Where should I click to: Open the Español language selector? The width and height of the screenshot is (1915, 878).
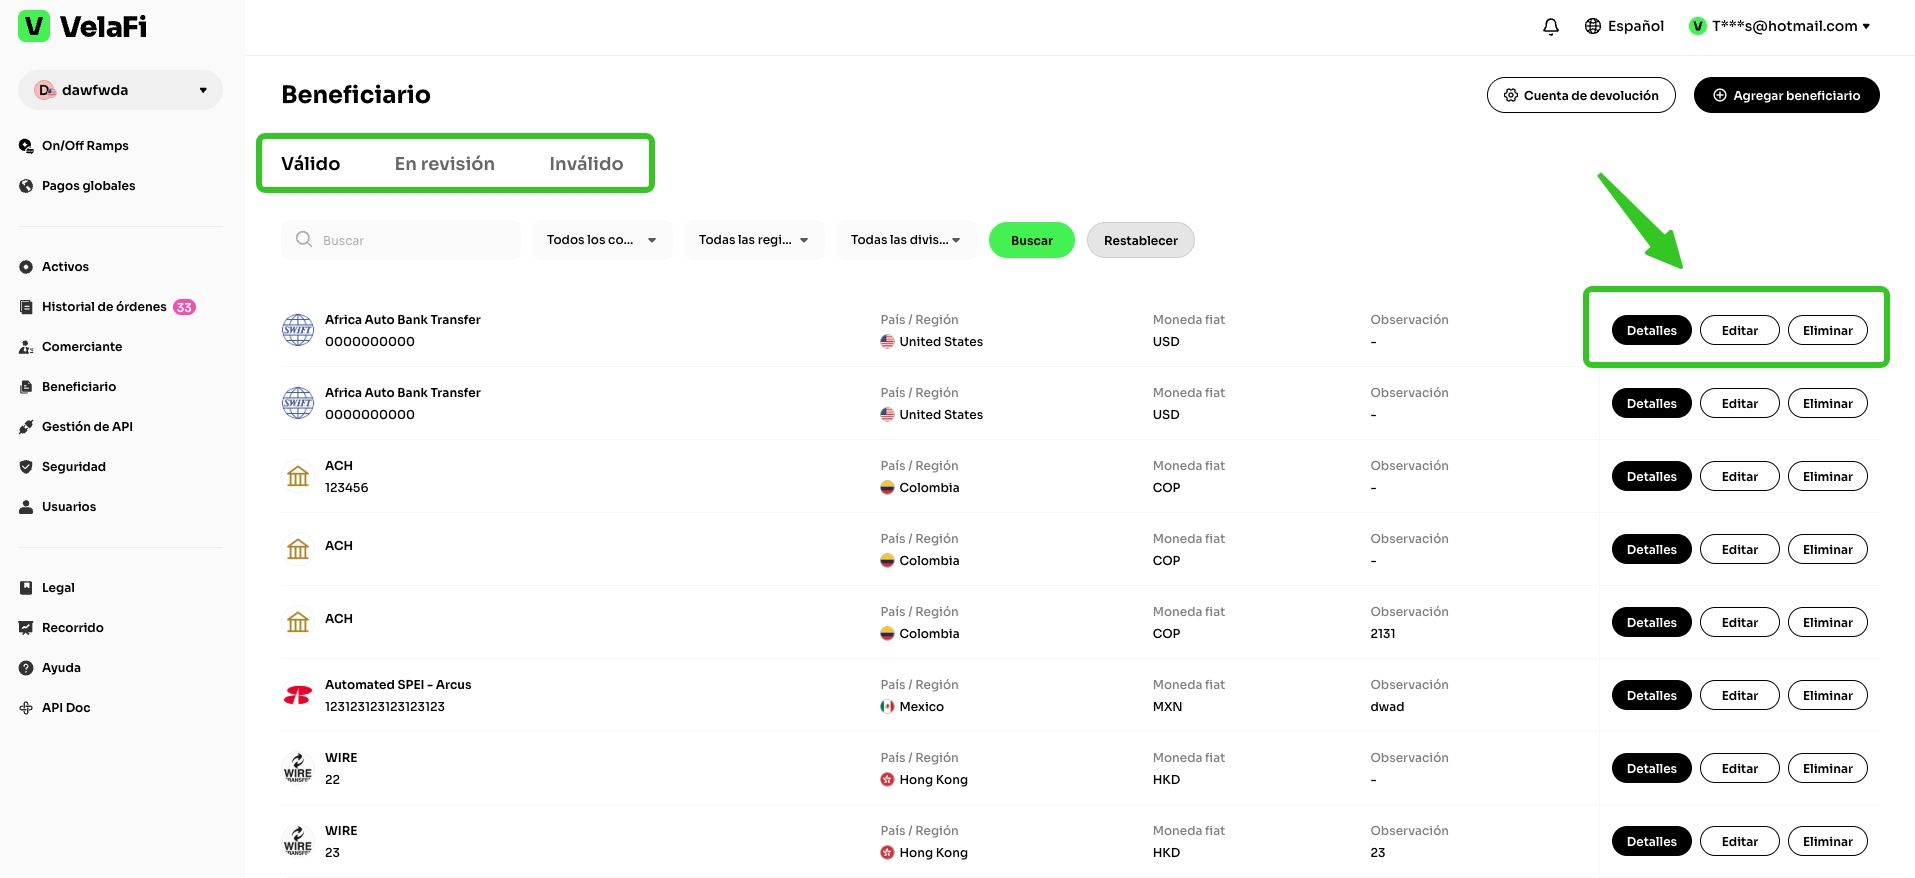point(1624,27)
